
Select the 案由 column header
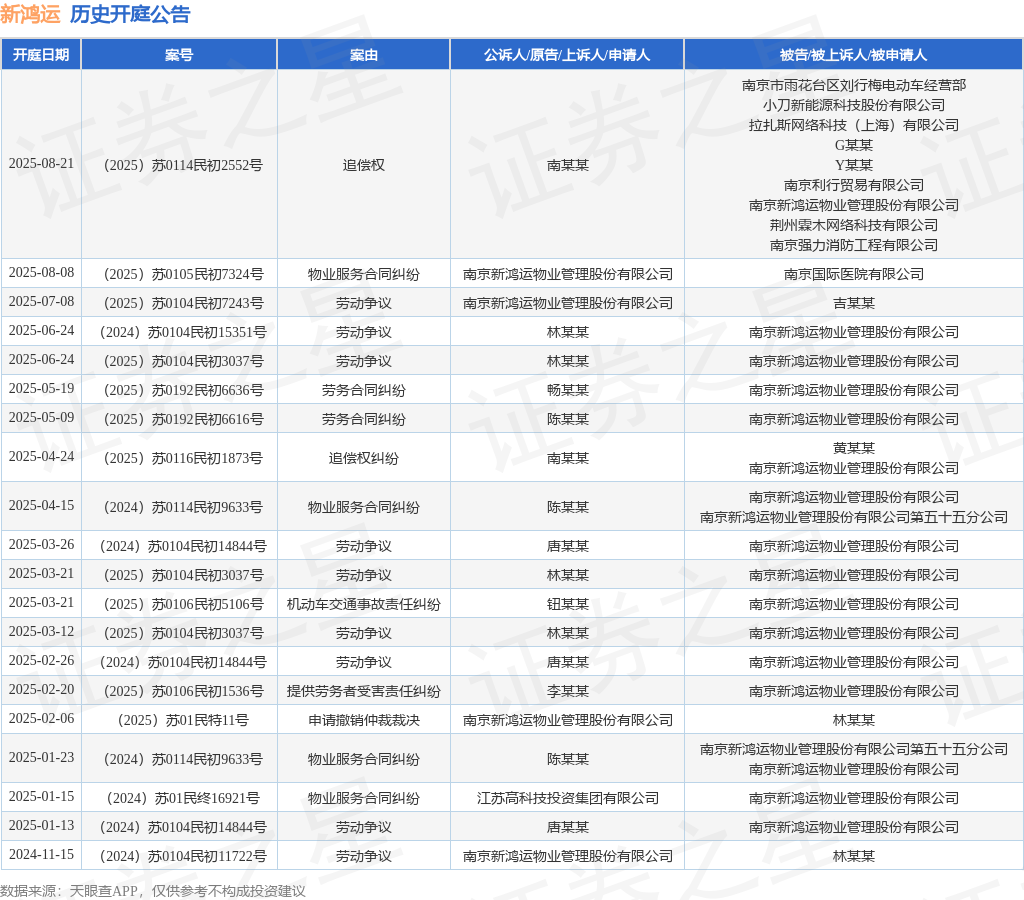tap(364, 55)
